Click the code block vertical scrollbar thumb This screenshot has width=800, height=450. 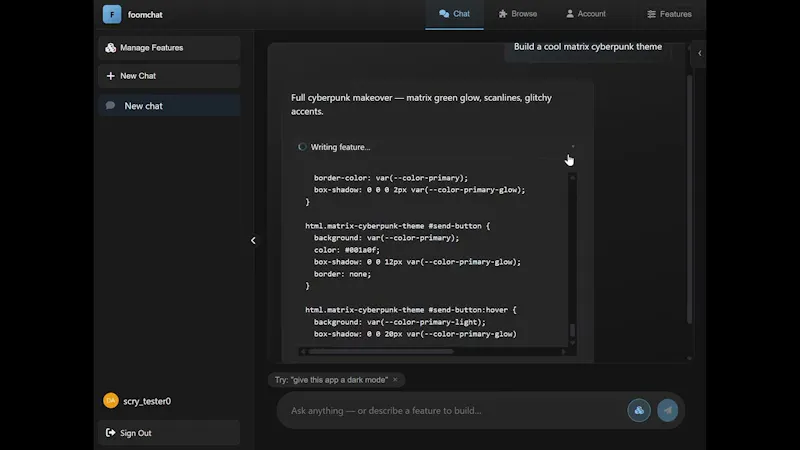(572, 331)
